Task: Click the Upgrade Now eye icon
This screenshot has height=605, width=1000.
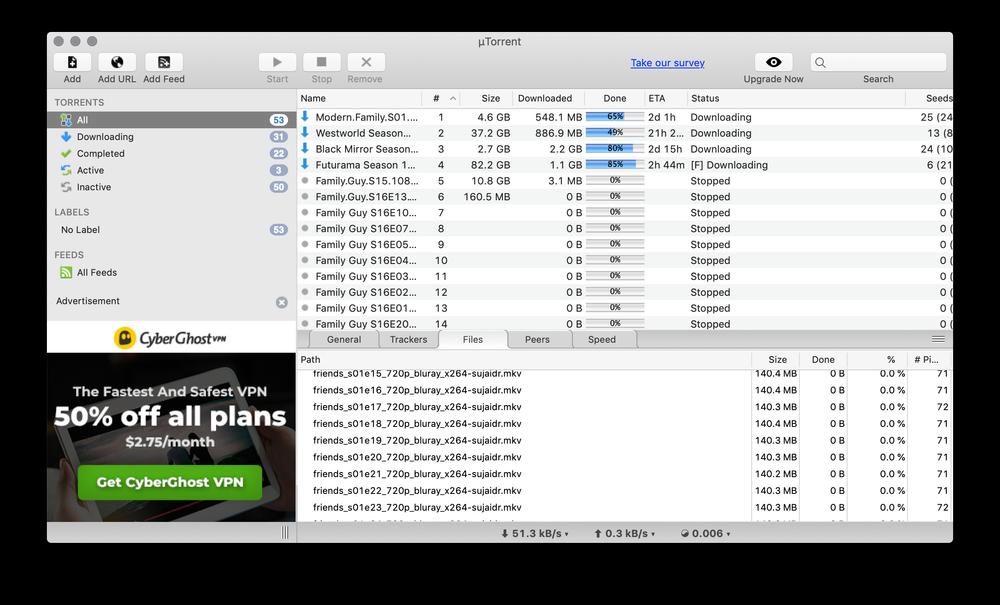Action: 774,62
